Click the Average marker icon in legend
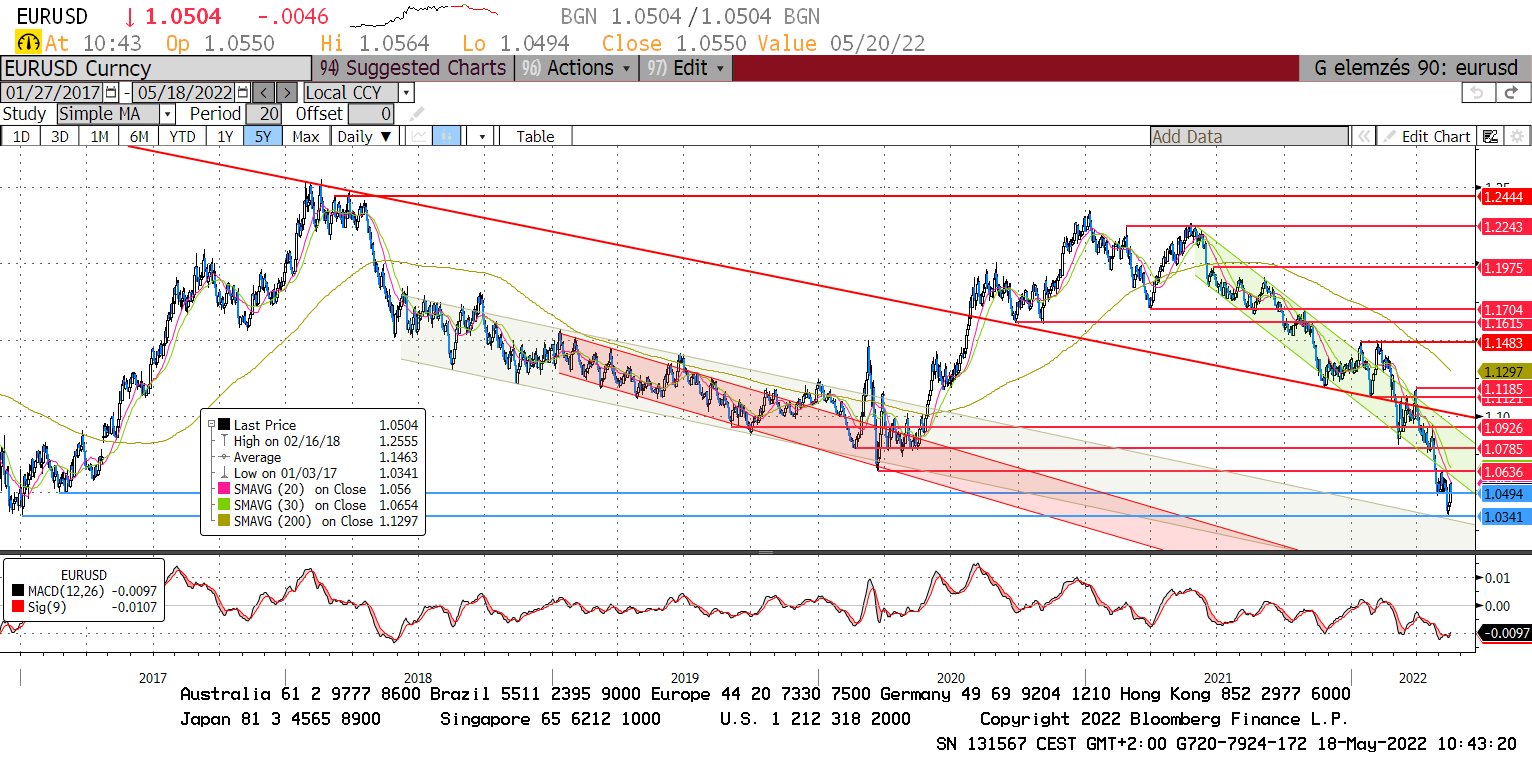1532x773 pixels. (224, 457)
